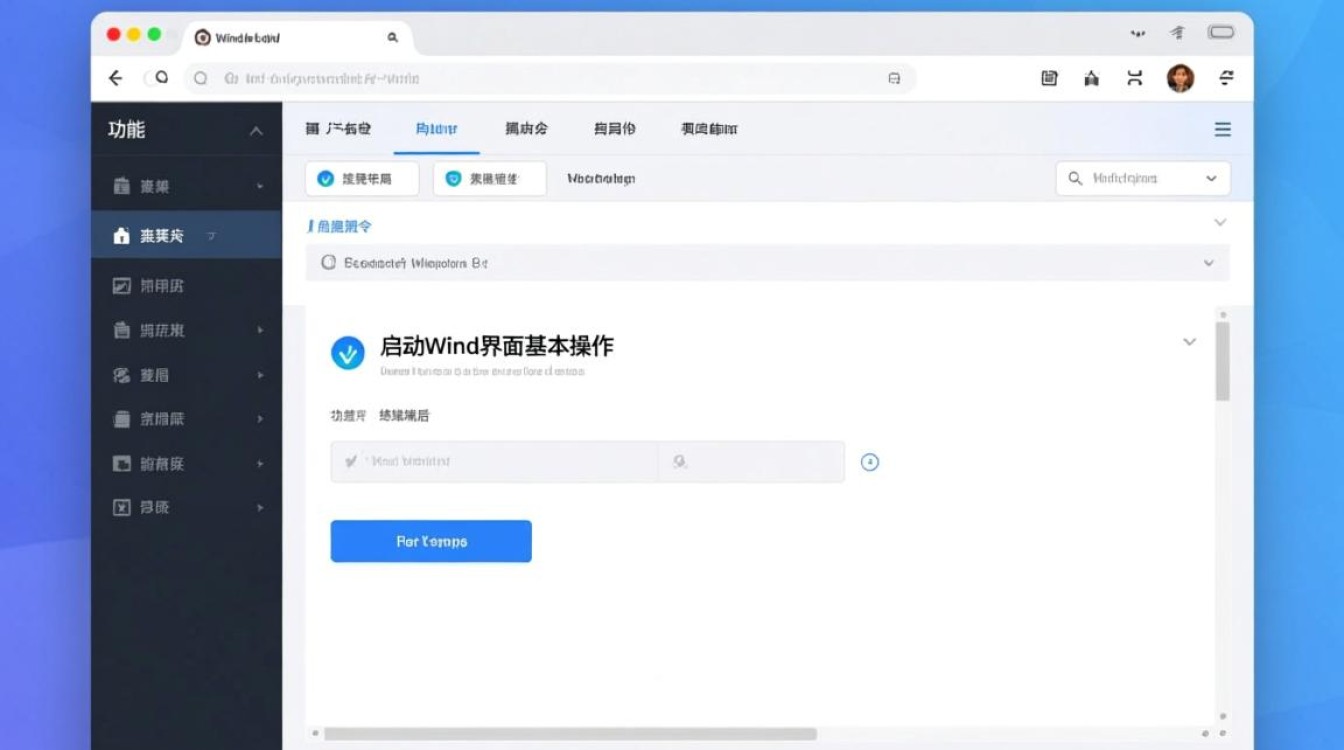Click the circled info icon beside the input field
This screenshot has height=750, width=1344.
(x=869, y=461)
